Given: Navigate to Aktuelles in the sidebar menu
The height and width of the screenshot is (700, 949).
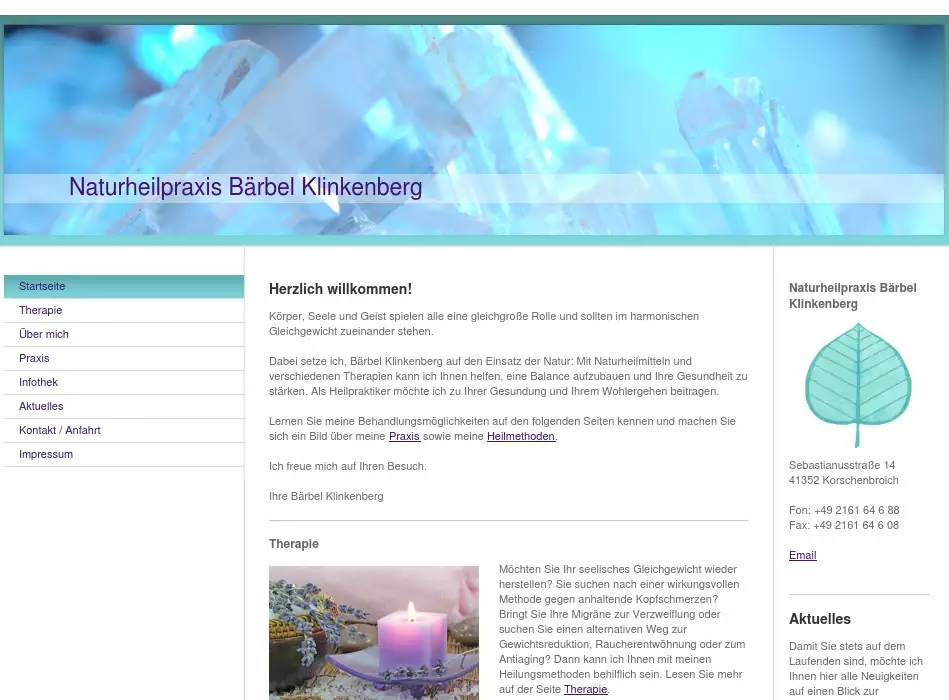Looking at the screenshot, I should (41, 406).
